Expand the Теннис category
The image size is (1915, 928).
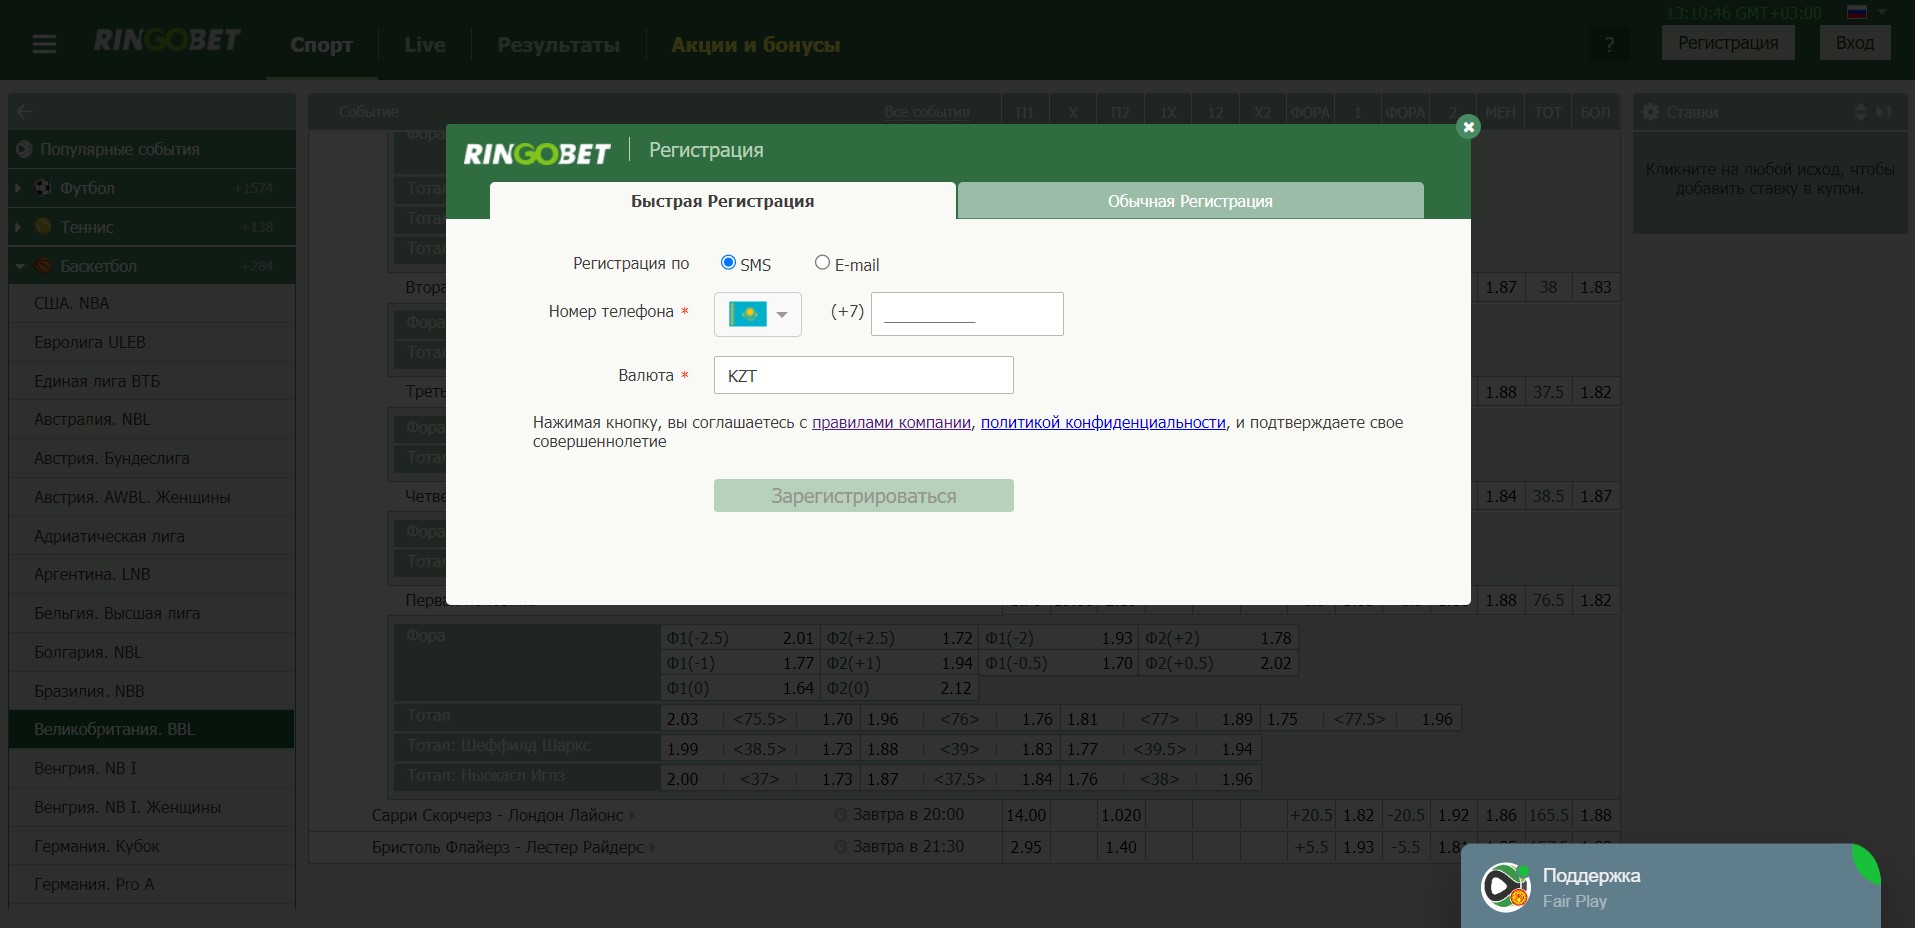[18, 226]
